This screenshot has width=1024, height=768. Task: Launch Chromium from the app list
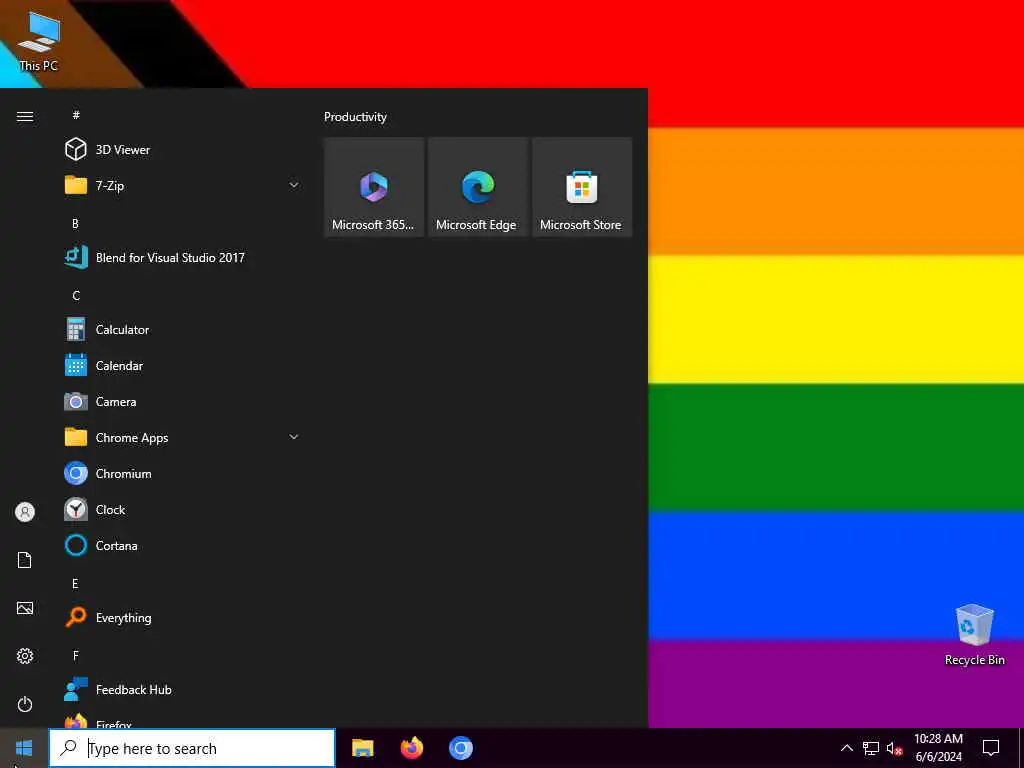(x=183, y=473)
